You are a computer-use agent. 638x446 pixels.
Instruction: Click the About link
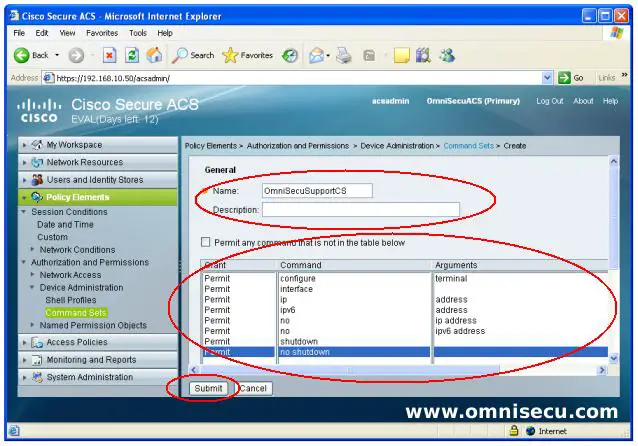(583, 101)
